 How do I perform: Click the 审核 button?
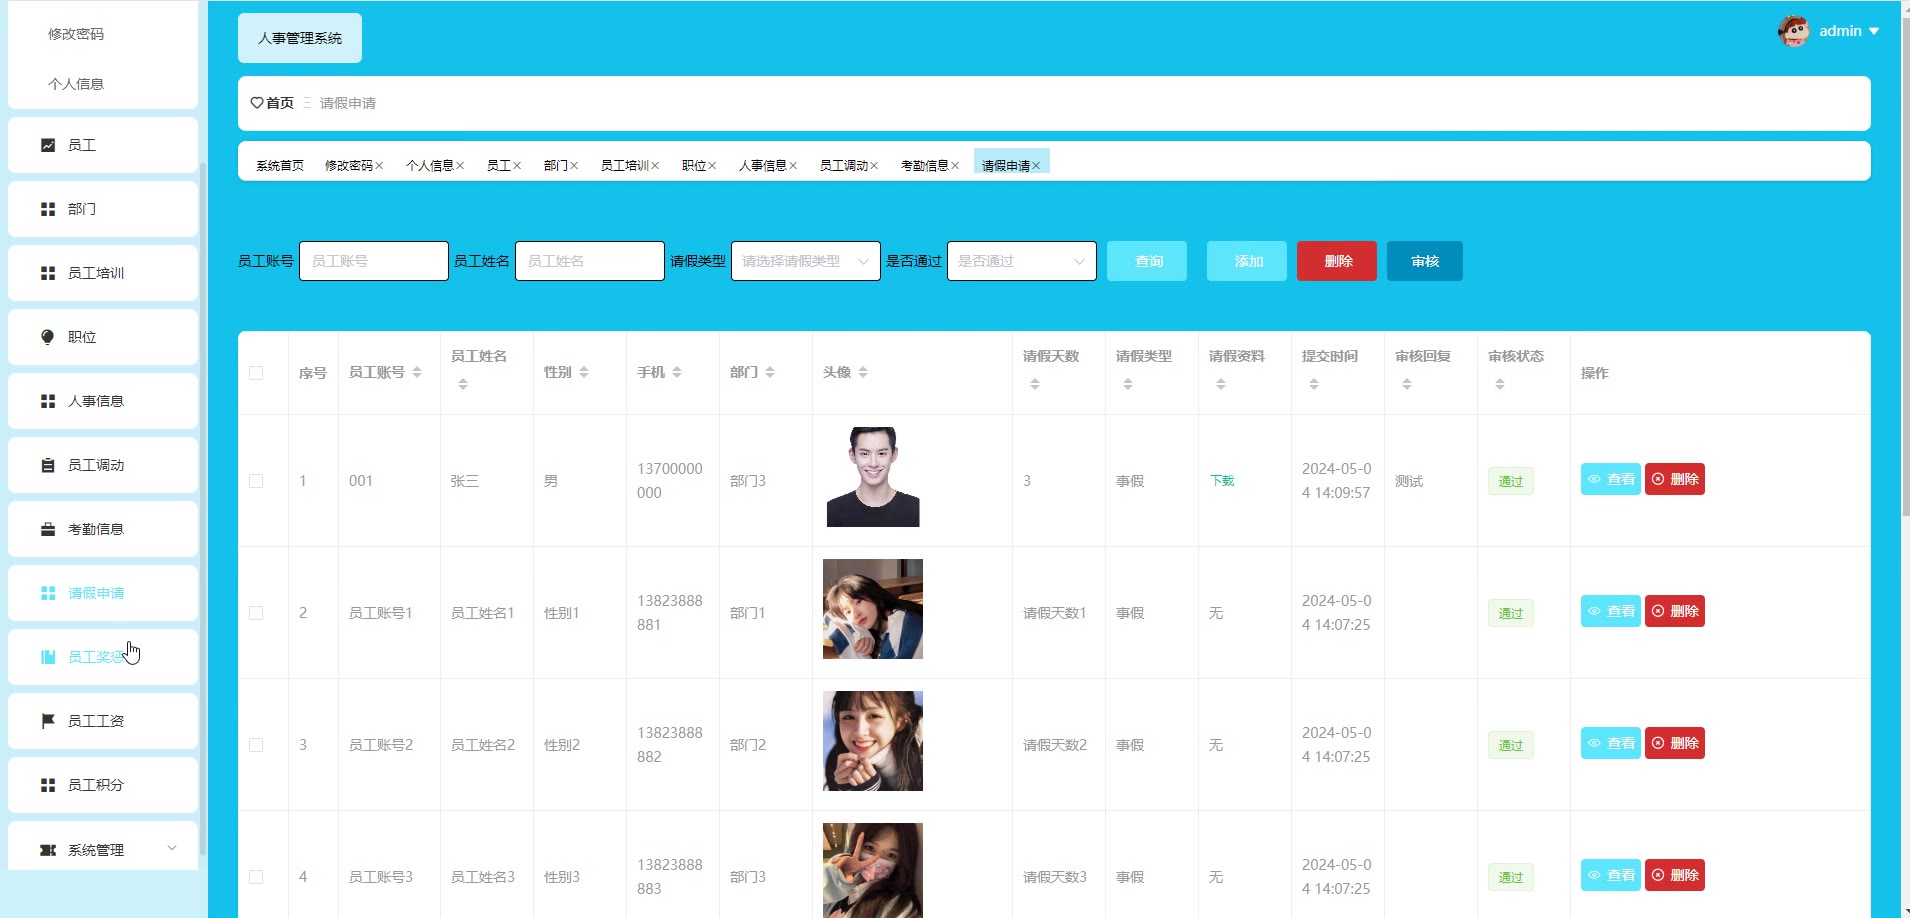pyautogui.click(x=1425, y=261)
